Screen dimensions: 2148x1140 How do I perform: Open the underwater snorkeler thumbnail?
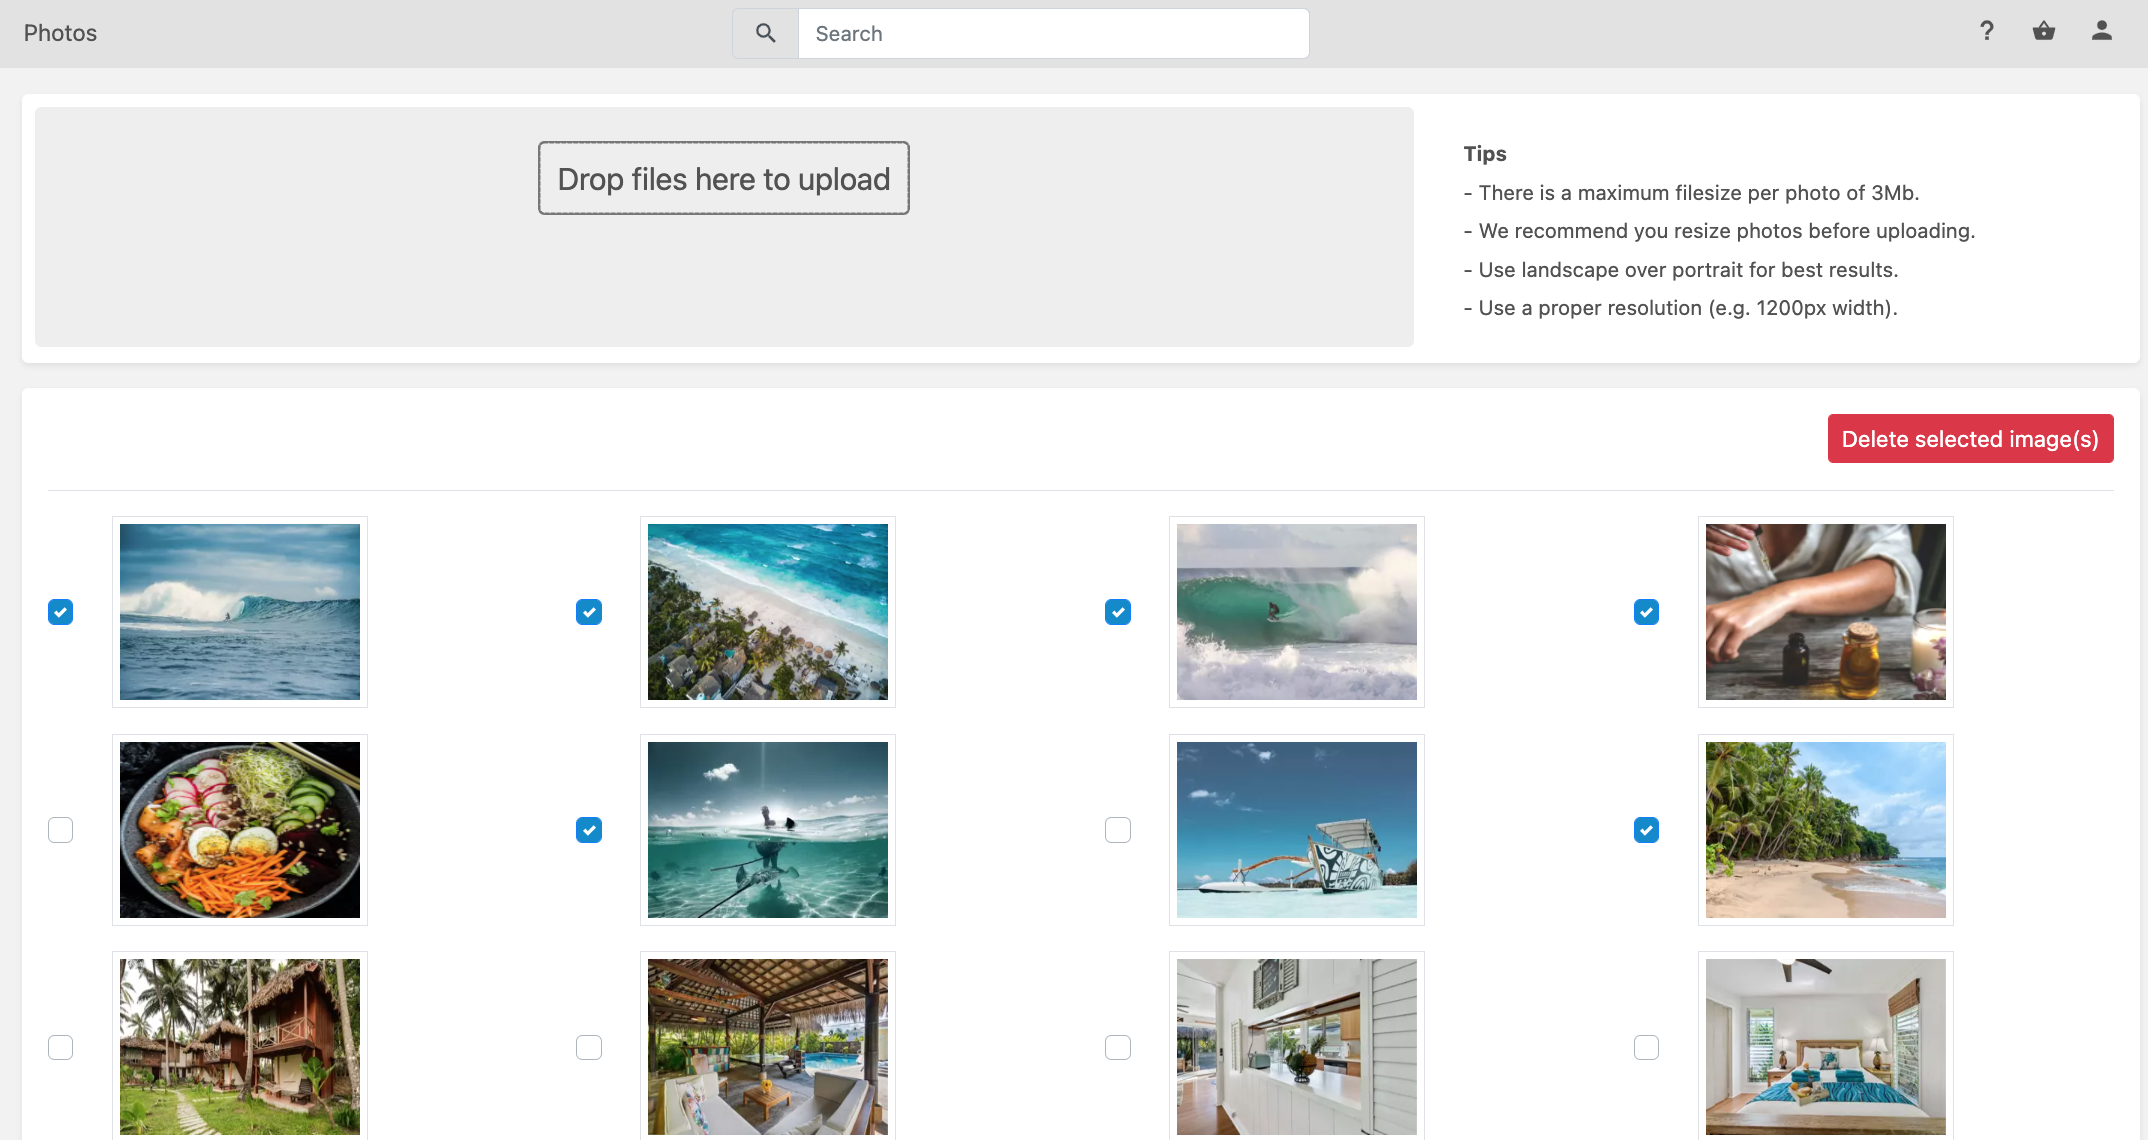[x=768, y=830]
